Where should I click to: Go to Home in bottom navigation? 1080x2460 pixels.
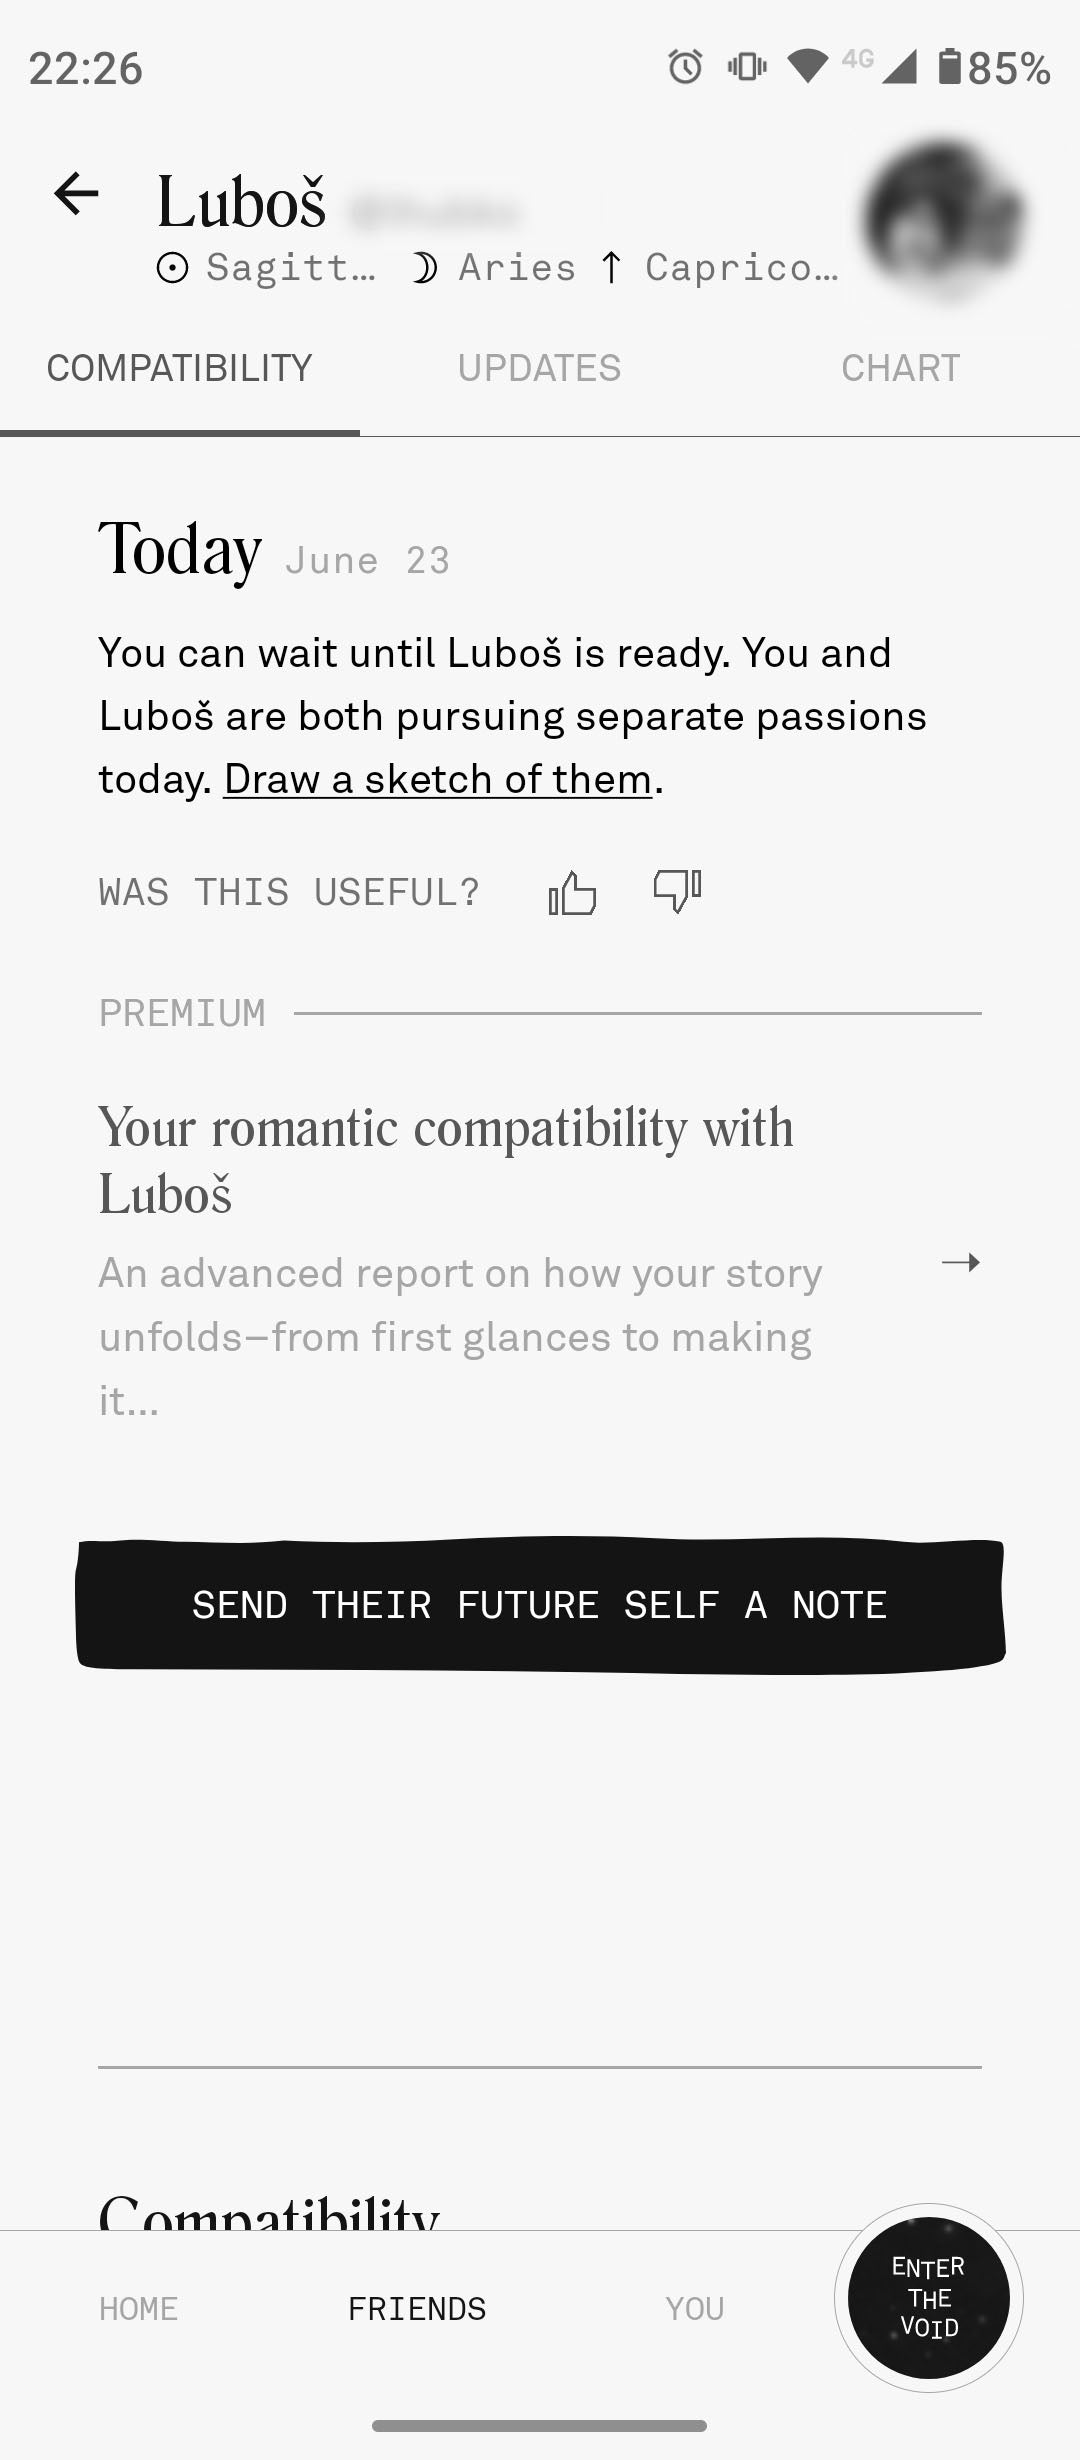(x=138, y=2308)
